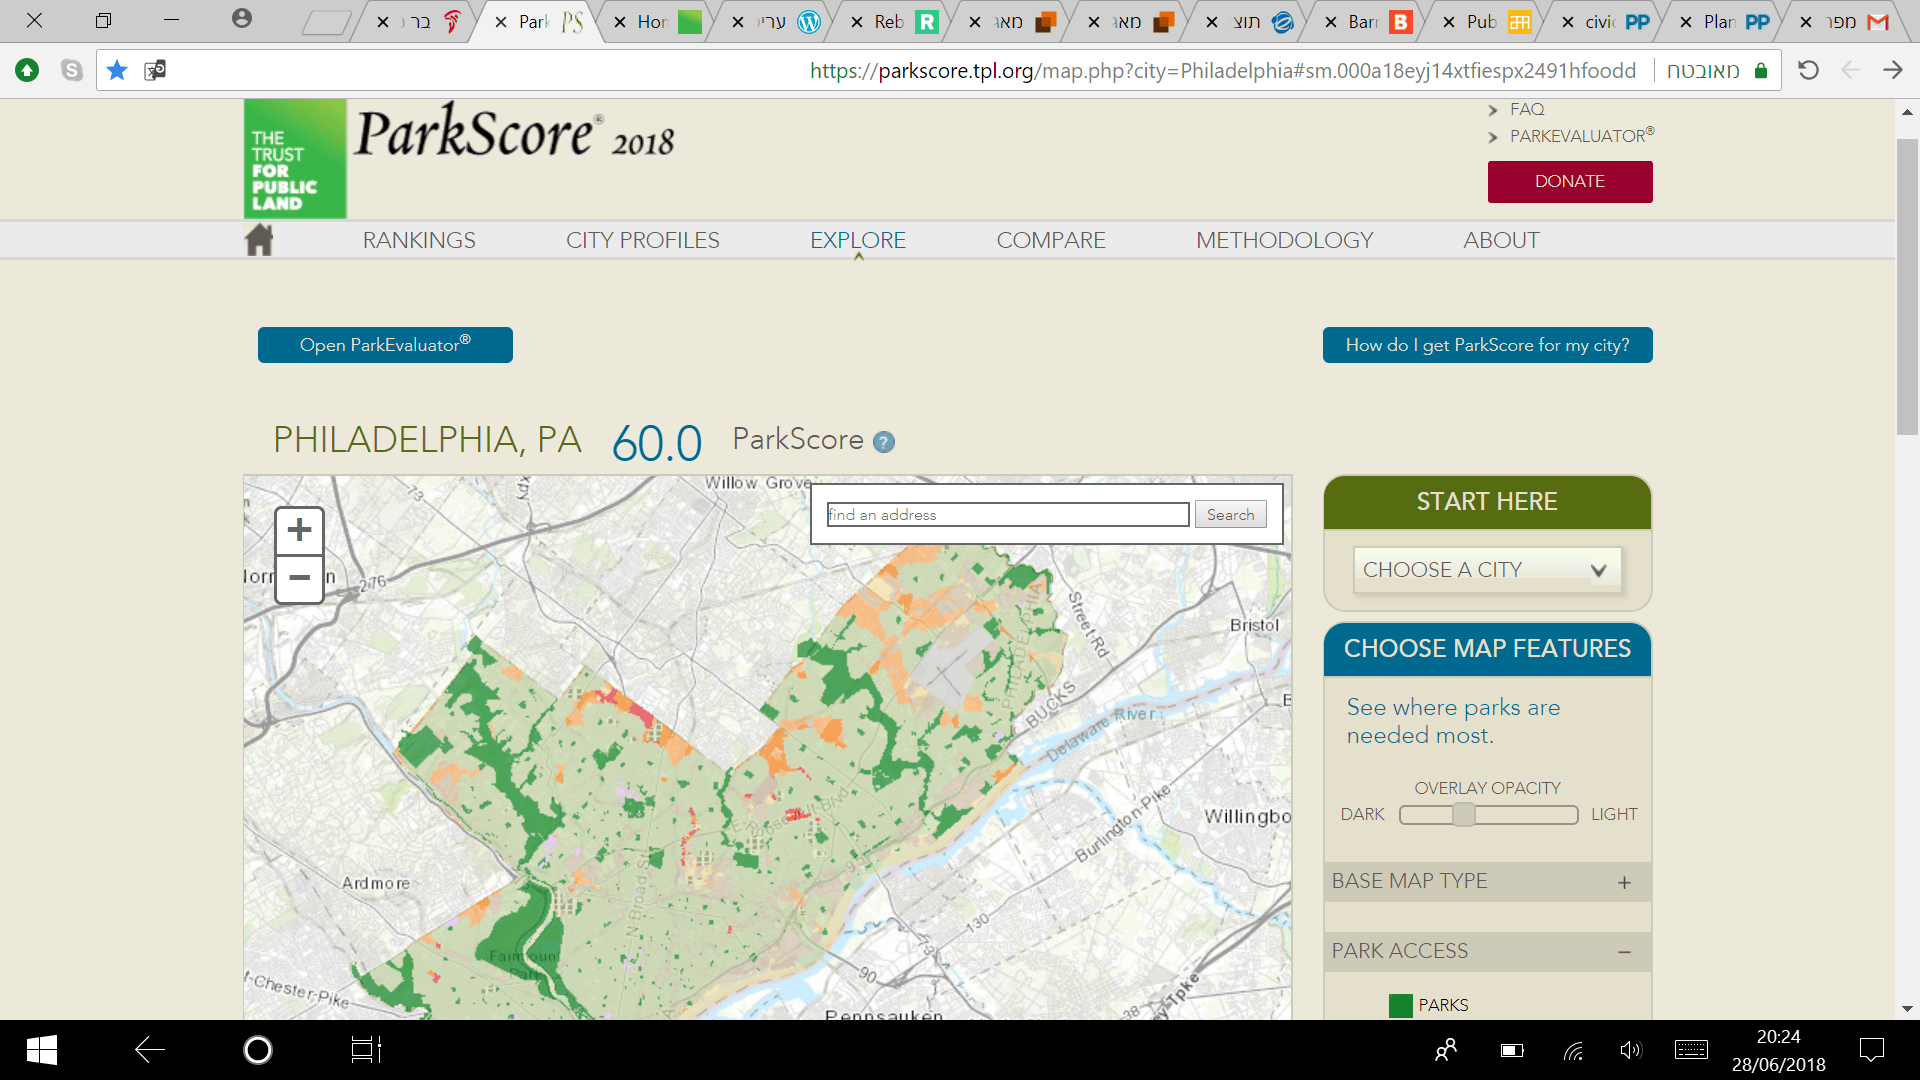The height and width of the screenshot is (1080, 1920).
Task: Click the CHOOSE MAP FEATURES header
Action: (1487, 649)
